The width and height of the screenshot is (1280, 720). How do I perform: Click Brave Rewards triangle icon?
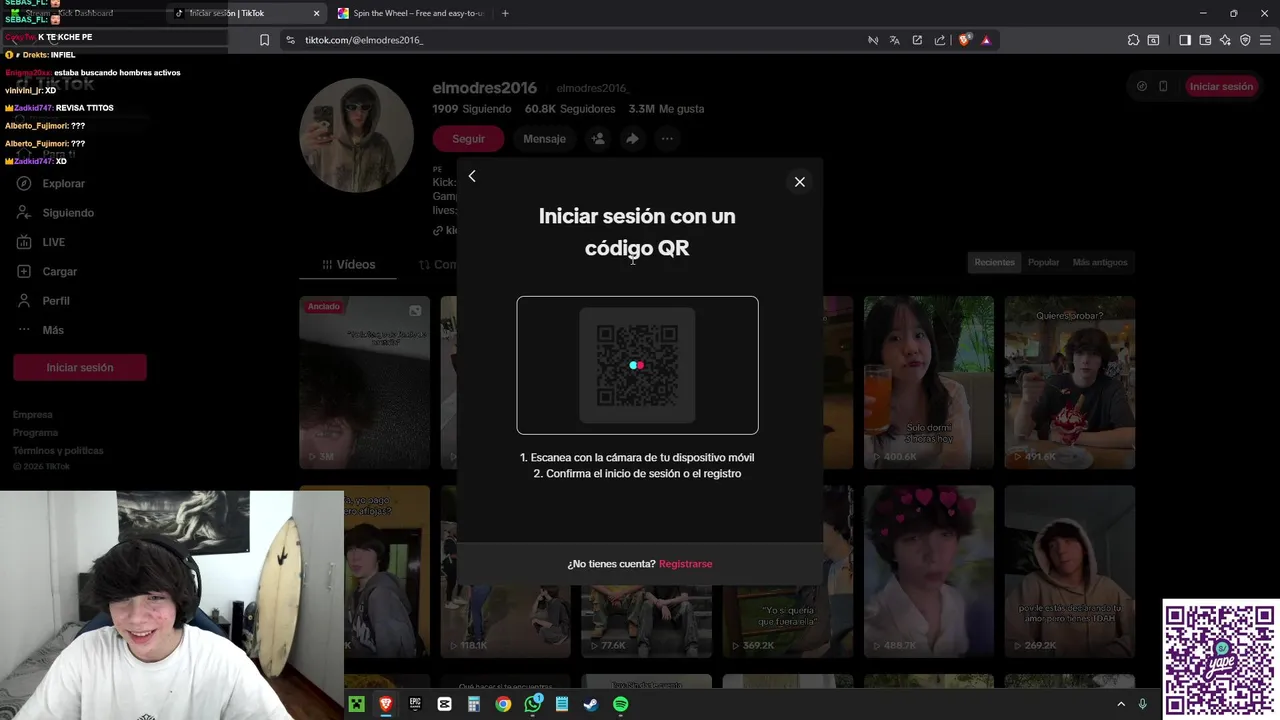[986, 40]
